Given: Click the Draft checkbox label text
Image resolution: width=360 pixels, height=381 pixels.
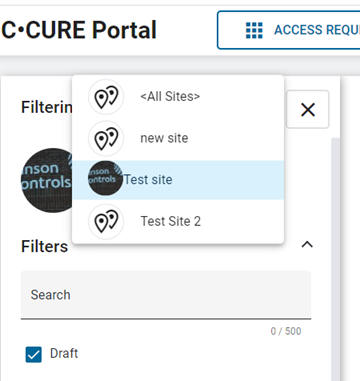Looking at the screenshot, I should pos(64,353).
